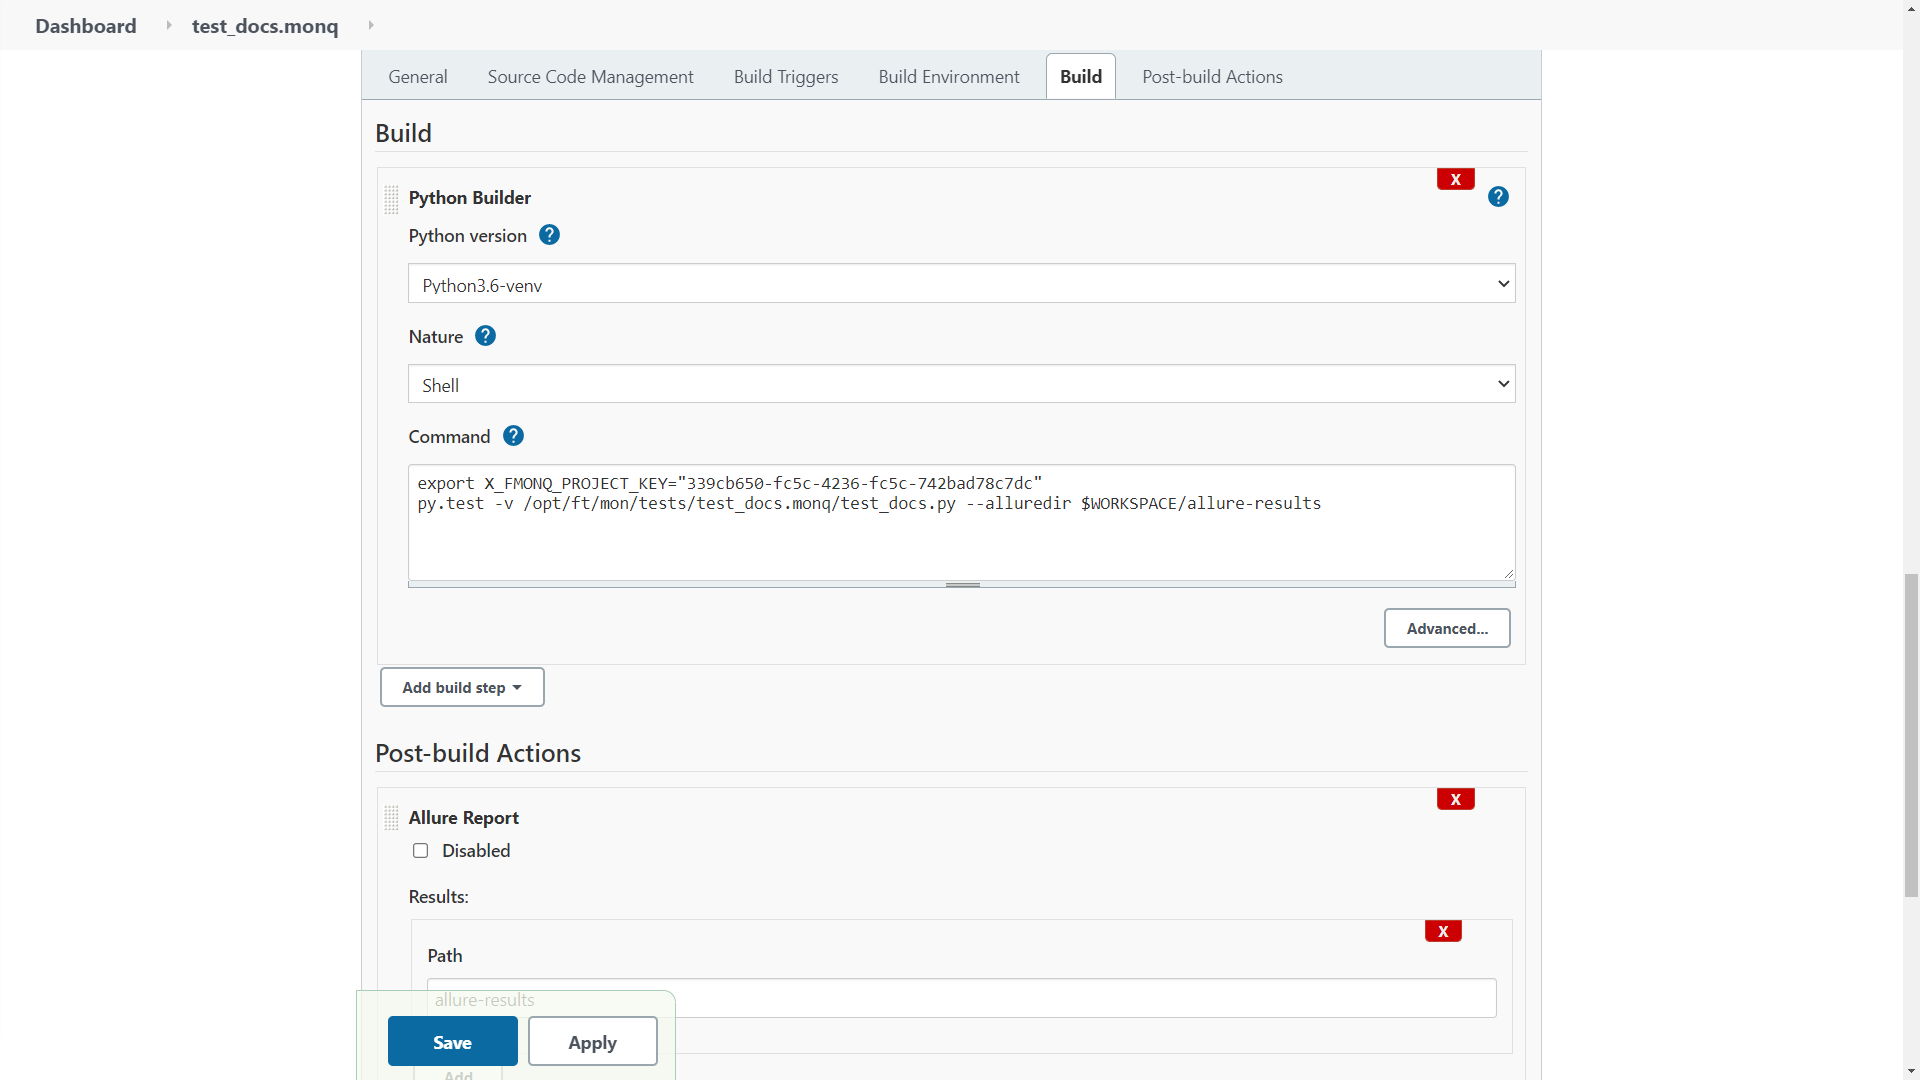Show help for Nature field
The width and height of the screenshot is (1920, 1080).
coord(485,336)
